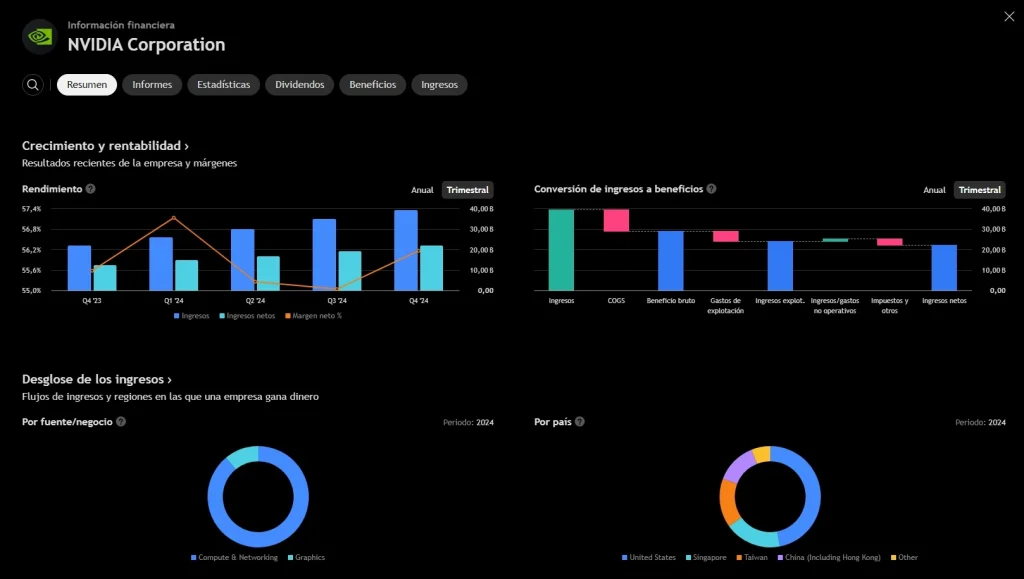Set Rendimiento chart to Trimestral

(468, 190)
